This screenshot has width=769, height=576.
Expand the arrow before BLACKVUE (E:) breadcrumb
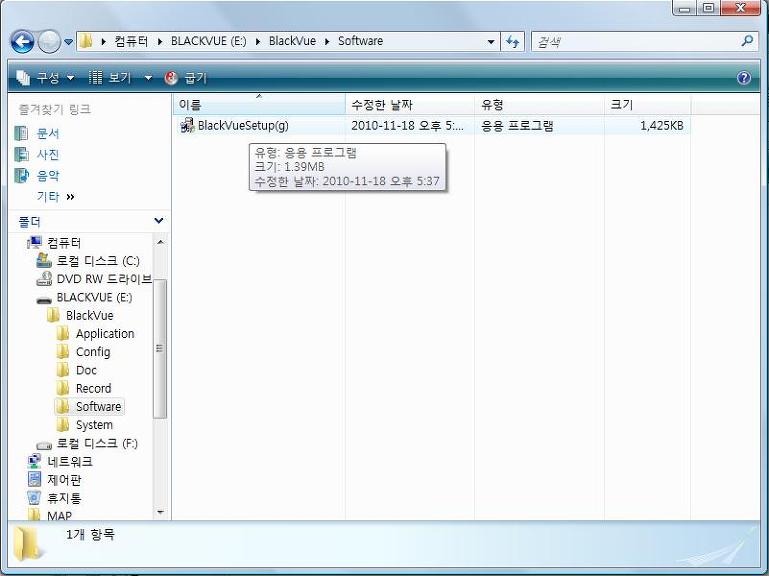160,42
